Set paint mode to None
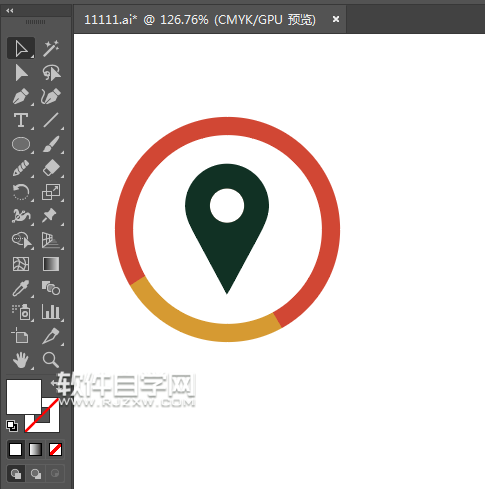485x489 pixels. 55,450
